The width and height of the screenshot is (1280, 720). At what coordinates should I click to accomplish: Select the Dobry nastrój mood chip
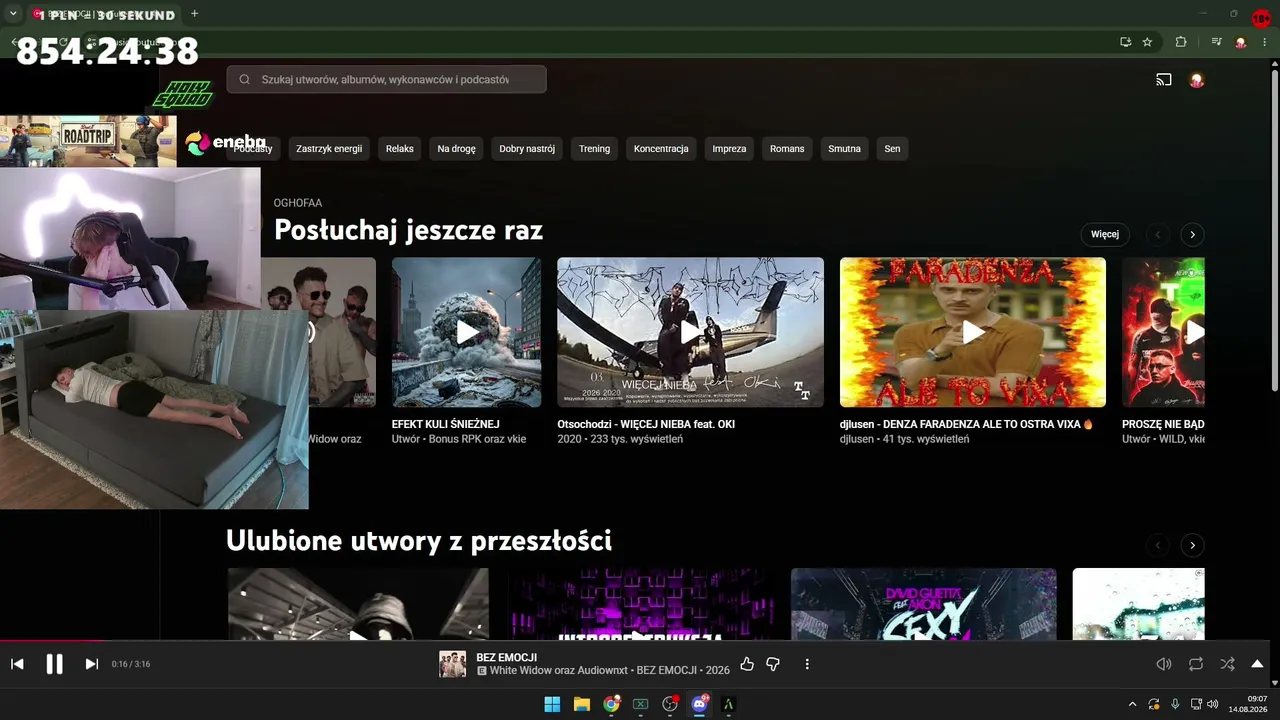click(527, 149)
